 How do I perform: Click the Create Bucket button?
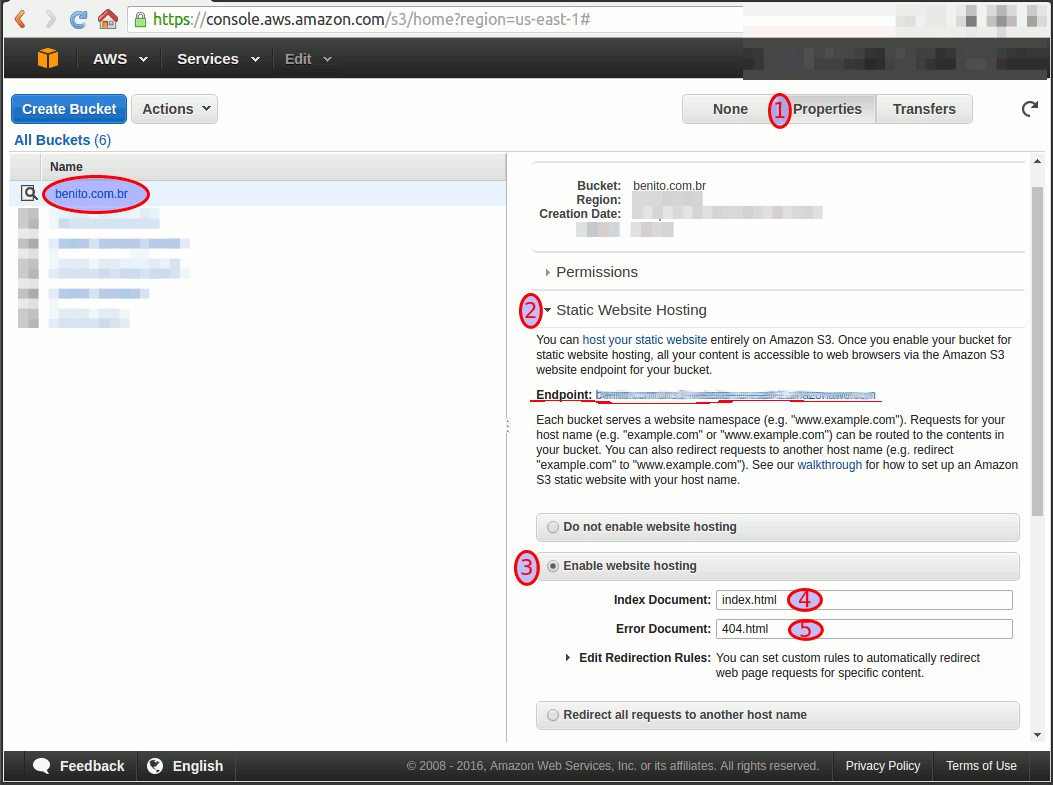tap(69, 109)
